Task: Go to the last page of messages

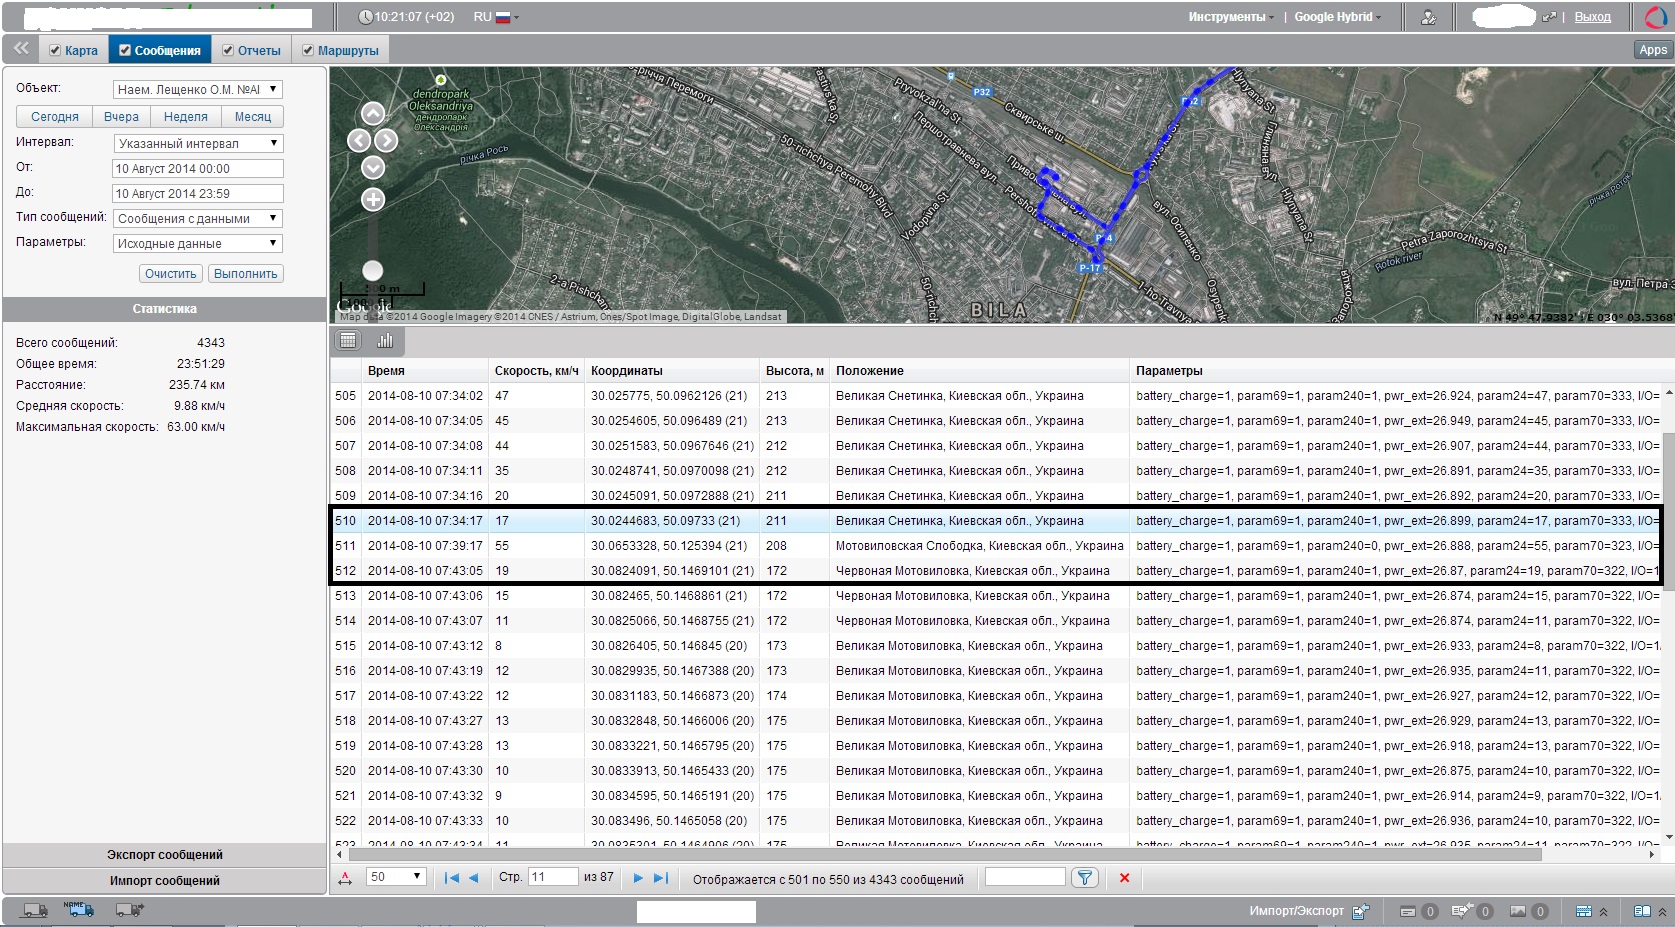Action: pos(660,878)
